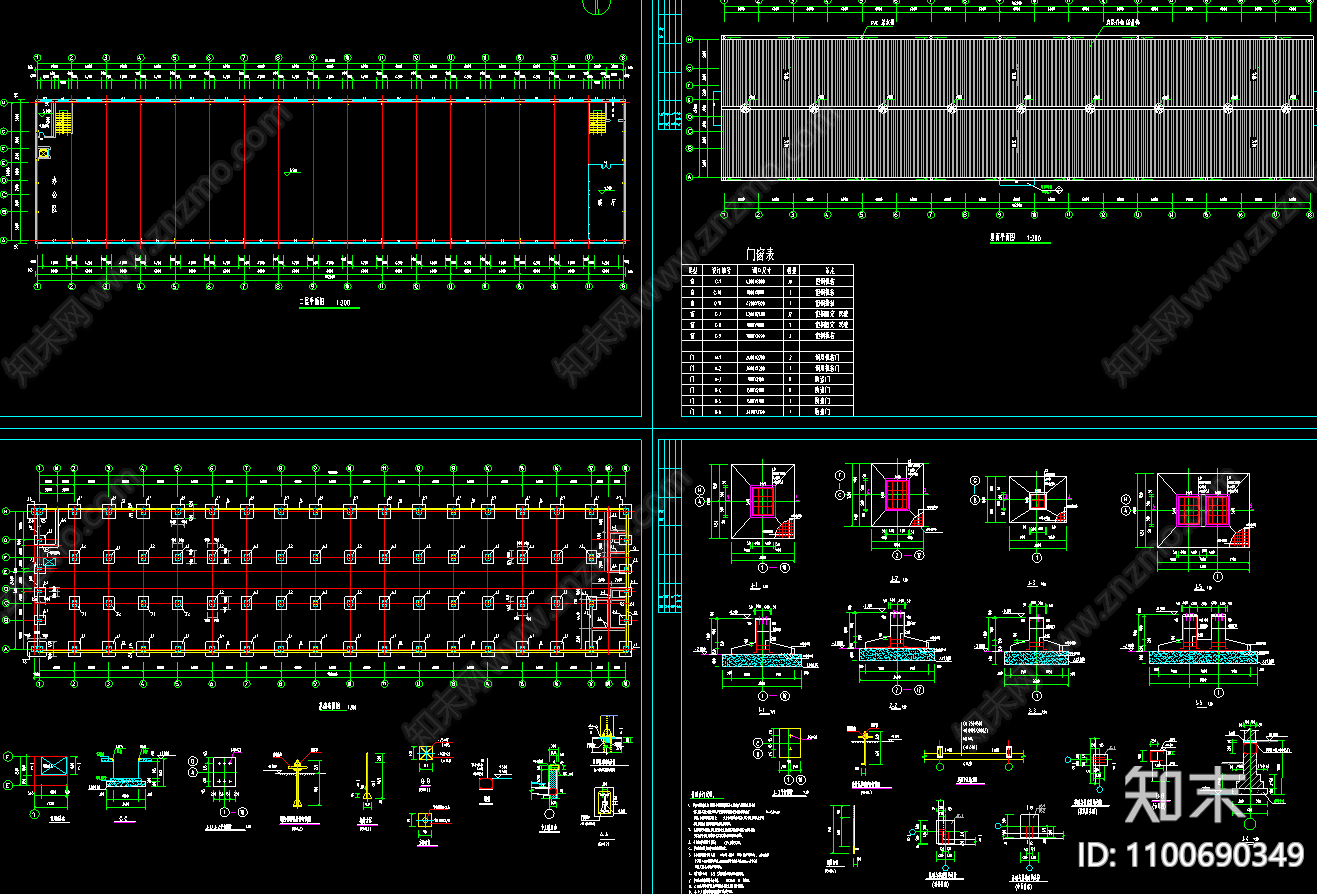Select the 门窗表 table title text
This screenshot has height=894, width=1317.
tap(758, 256)
